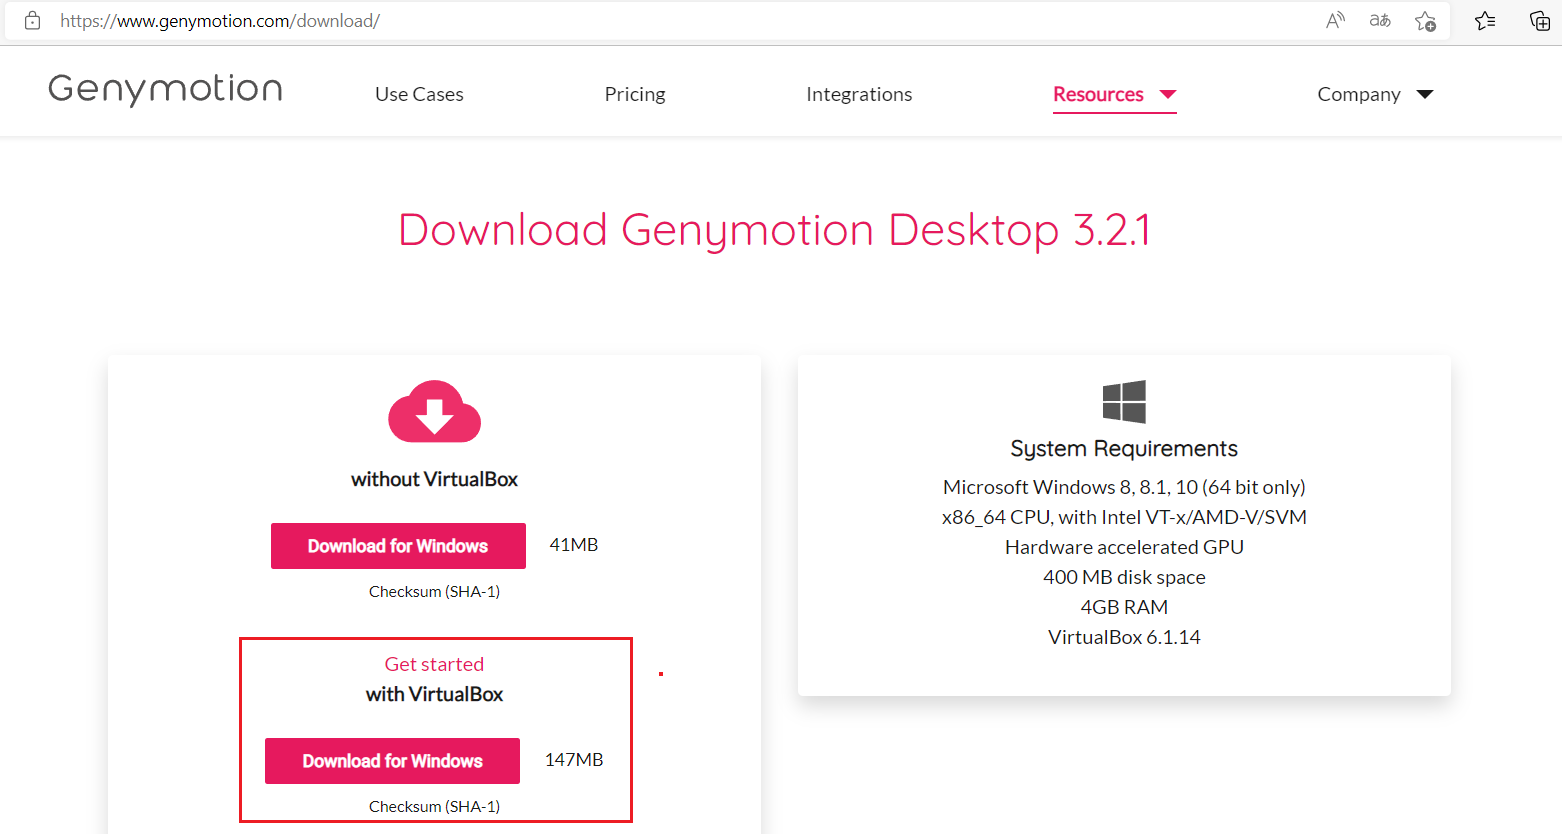This screenshot has height=834, width=1562.
Task: Open the Integrations menu item
Action: coord(859,94)
